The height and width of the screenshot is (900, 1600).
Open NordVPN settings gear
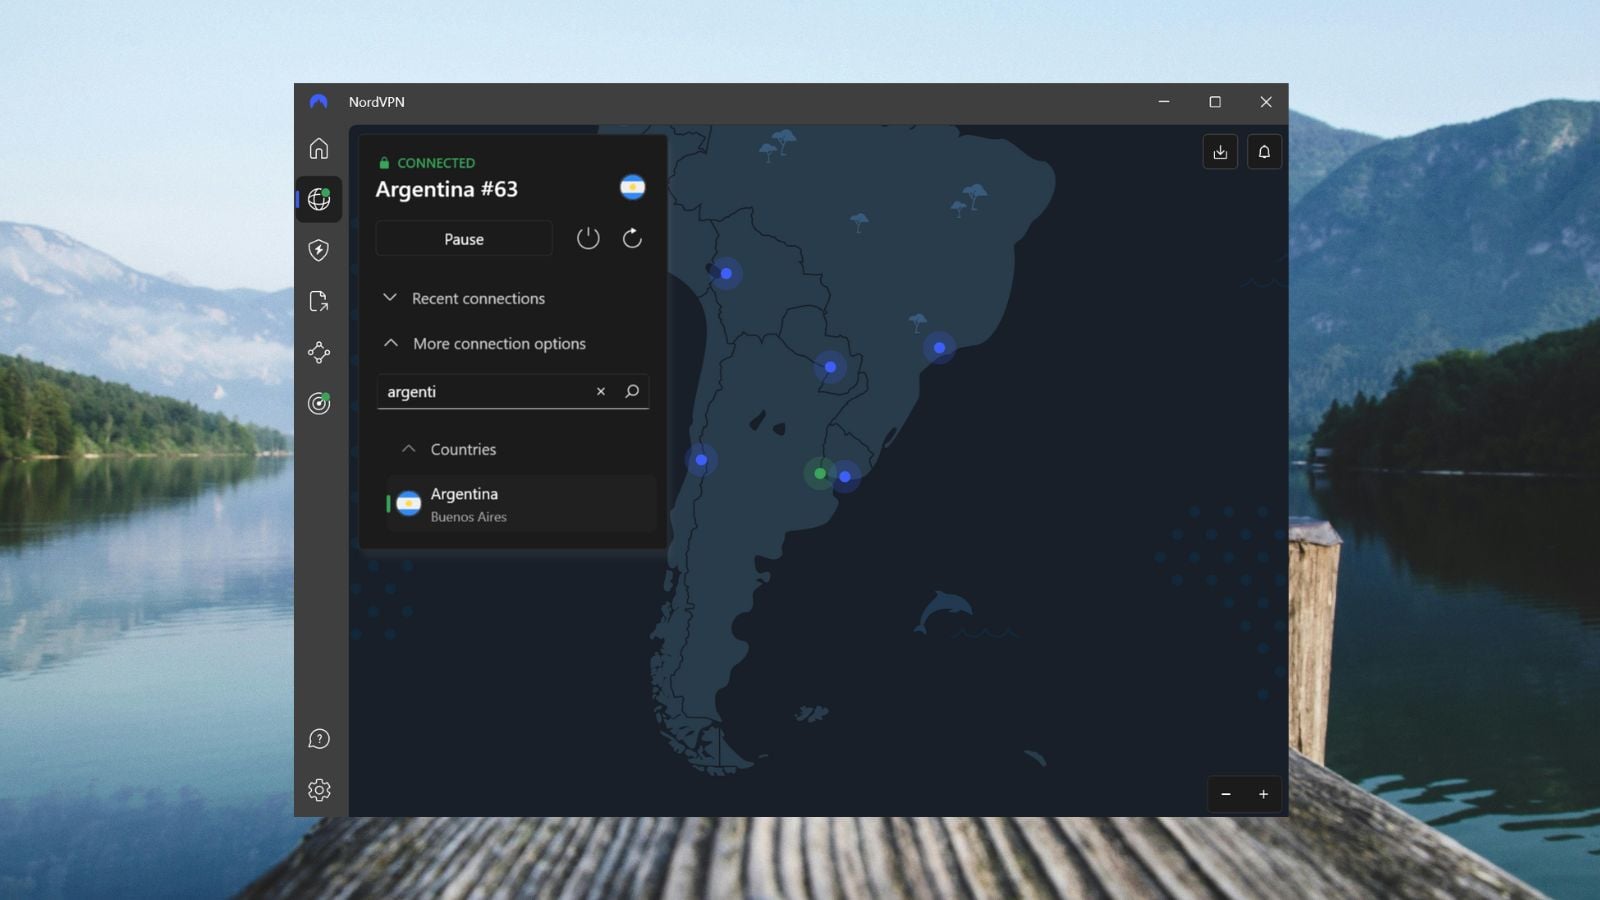tap(318, 789)
